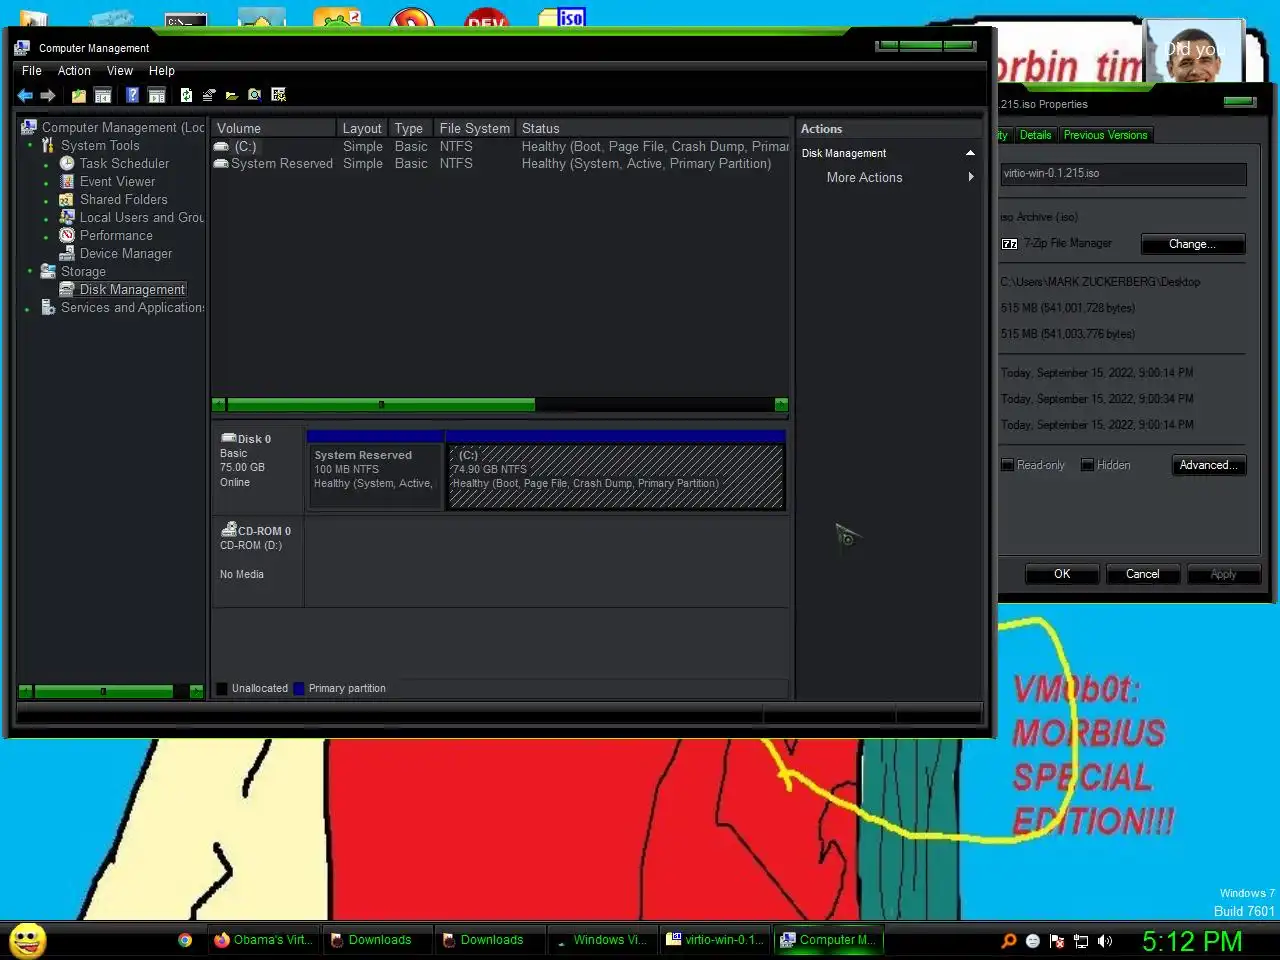Screen dimensions: 1280x960
Task: Click the flag Action Center tray icon
Action: (x=1057, y=941)
